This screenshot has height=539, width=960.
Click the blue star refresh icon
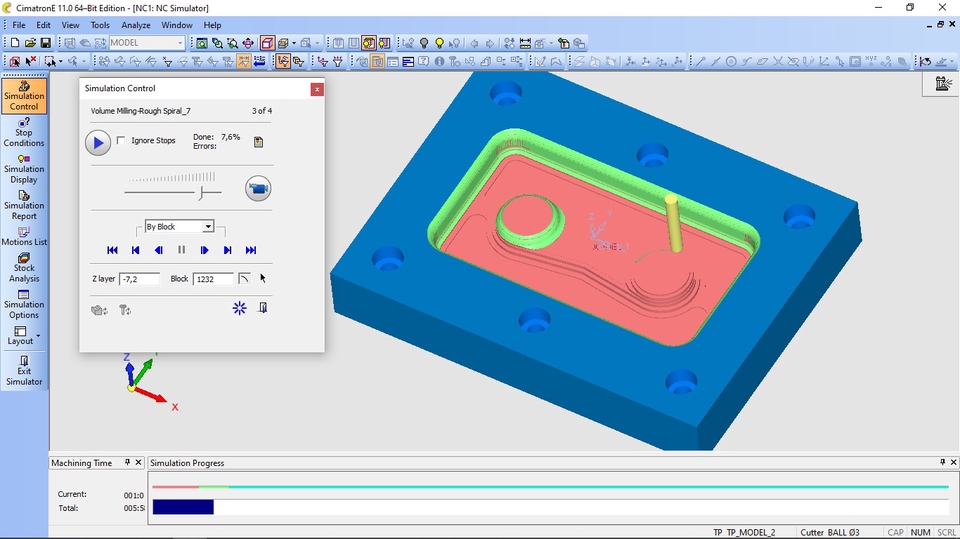coord(239,307)
